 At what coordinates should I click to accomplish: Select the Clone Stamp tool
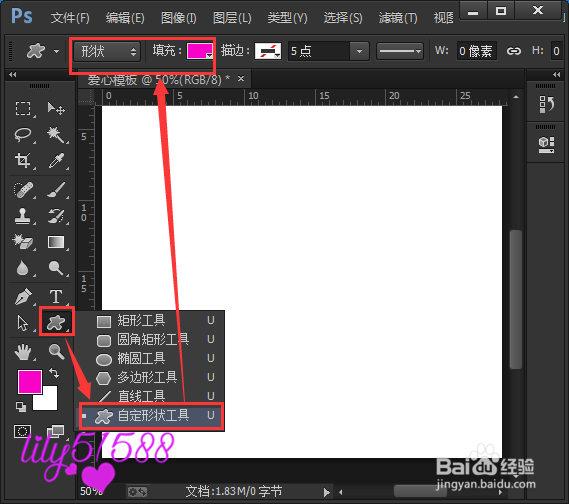(x=23, y=216)
